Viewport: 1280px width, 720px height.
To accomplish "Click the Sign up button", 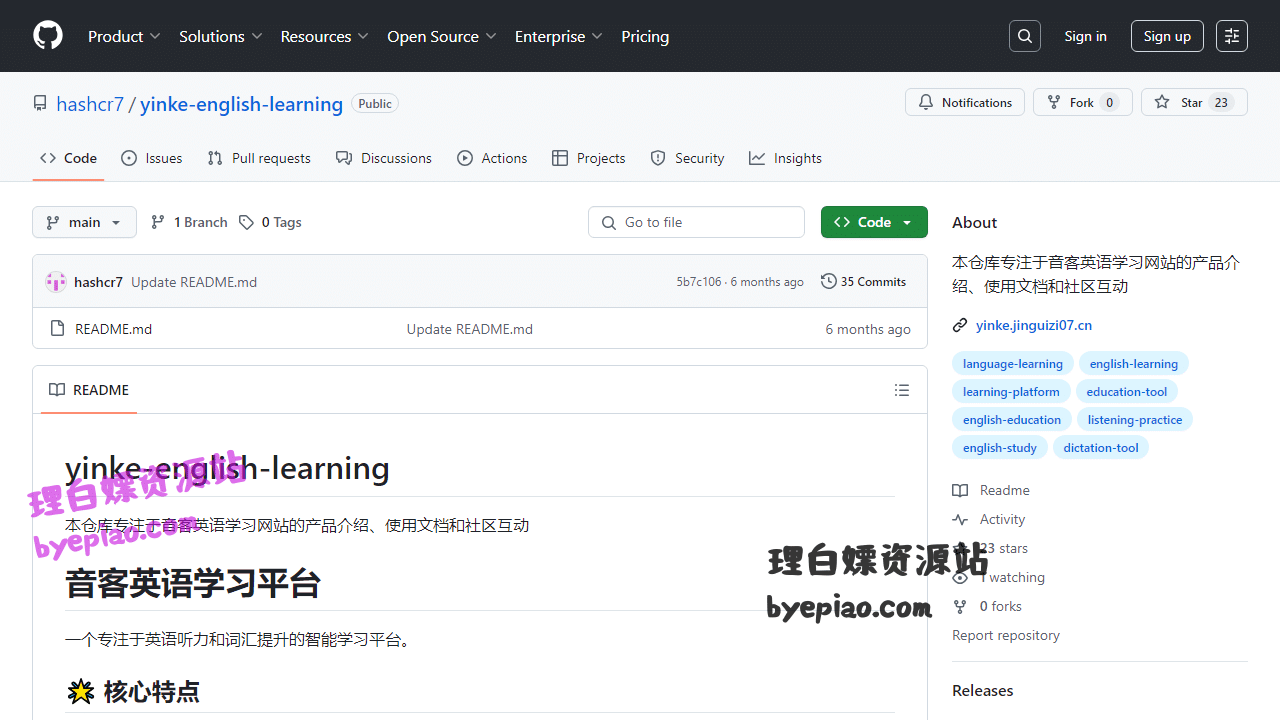I will pos(1167,36).
